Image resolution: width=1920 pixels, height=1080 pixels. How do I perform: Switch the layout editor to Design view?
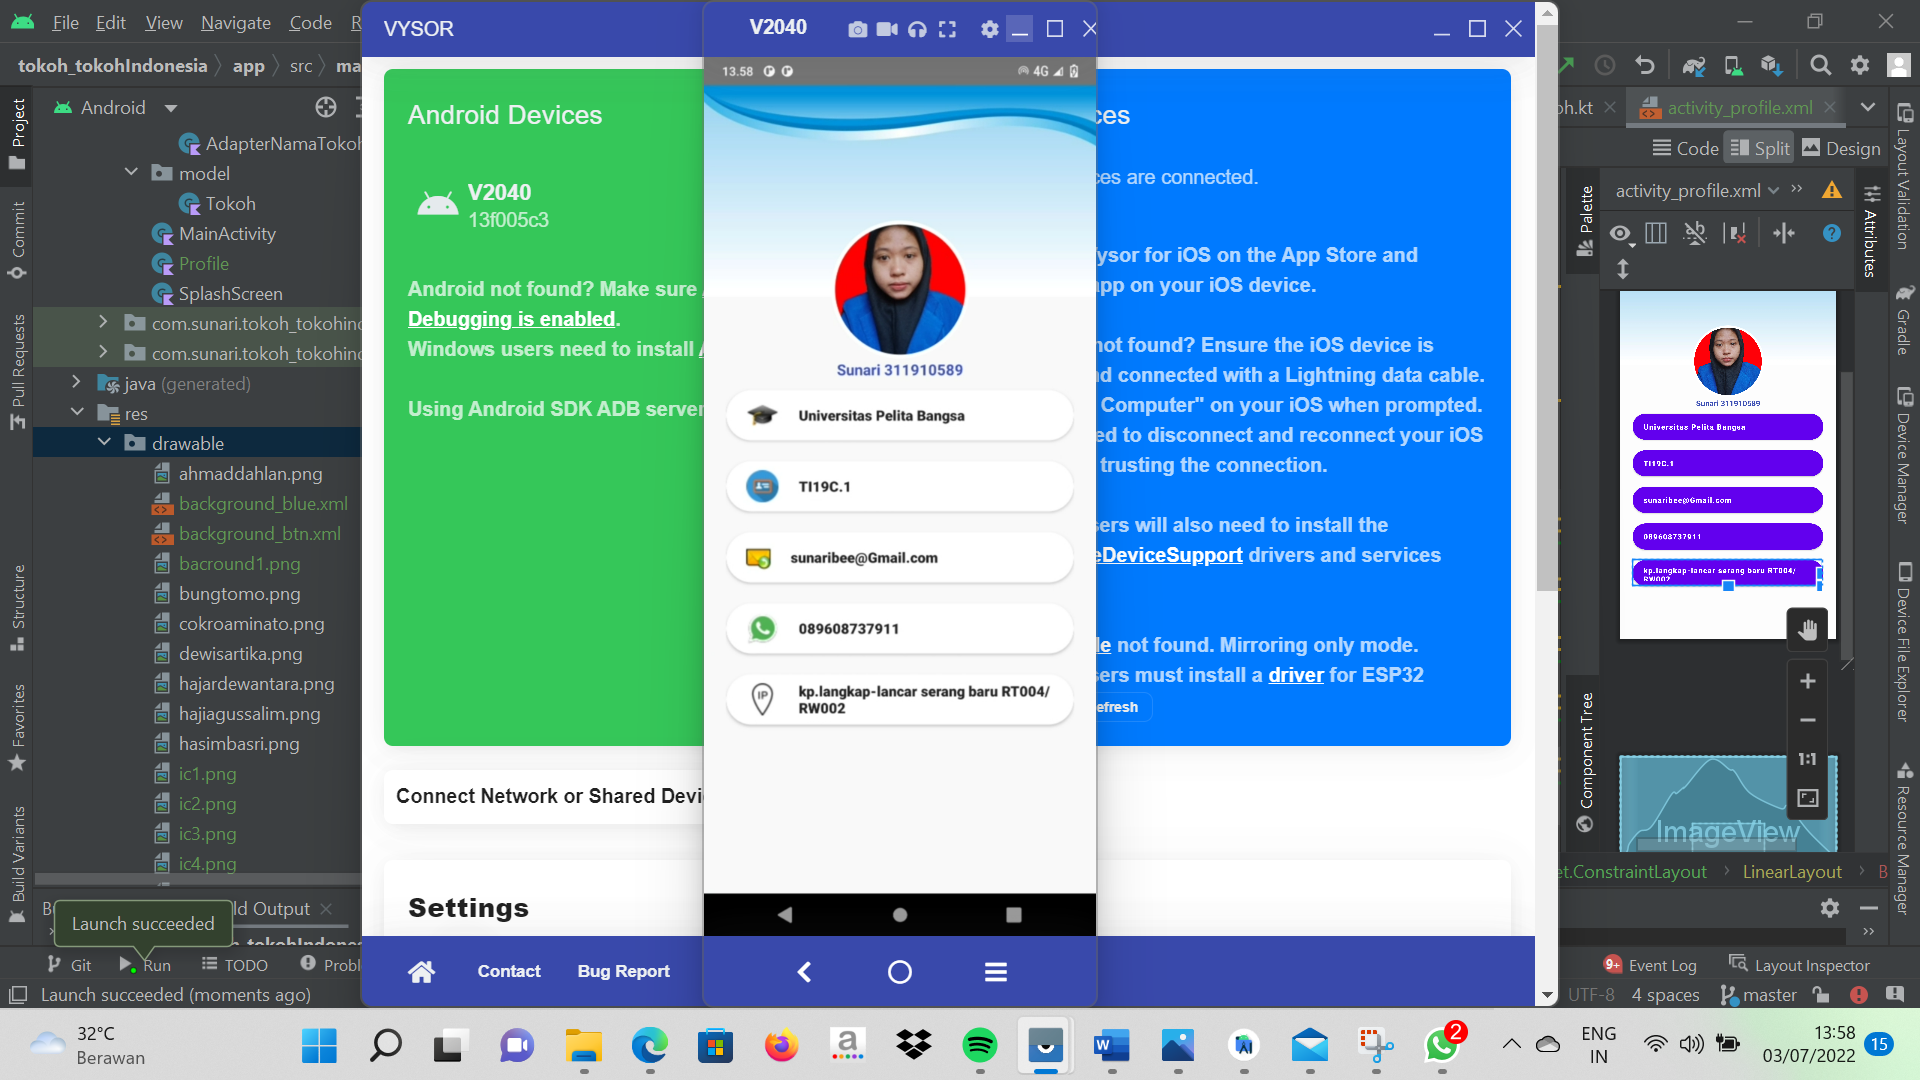coord(1841,148)
